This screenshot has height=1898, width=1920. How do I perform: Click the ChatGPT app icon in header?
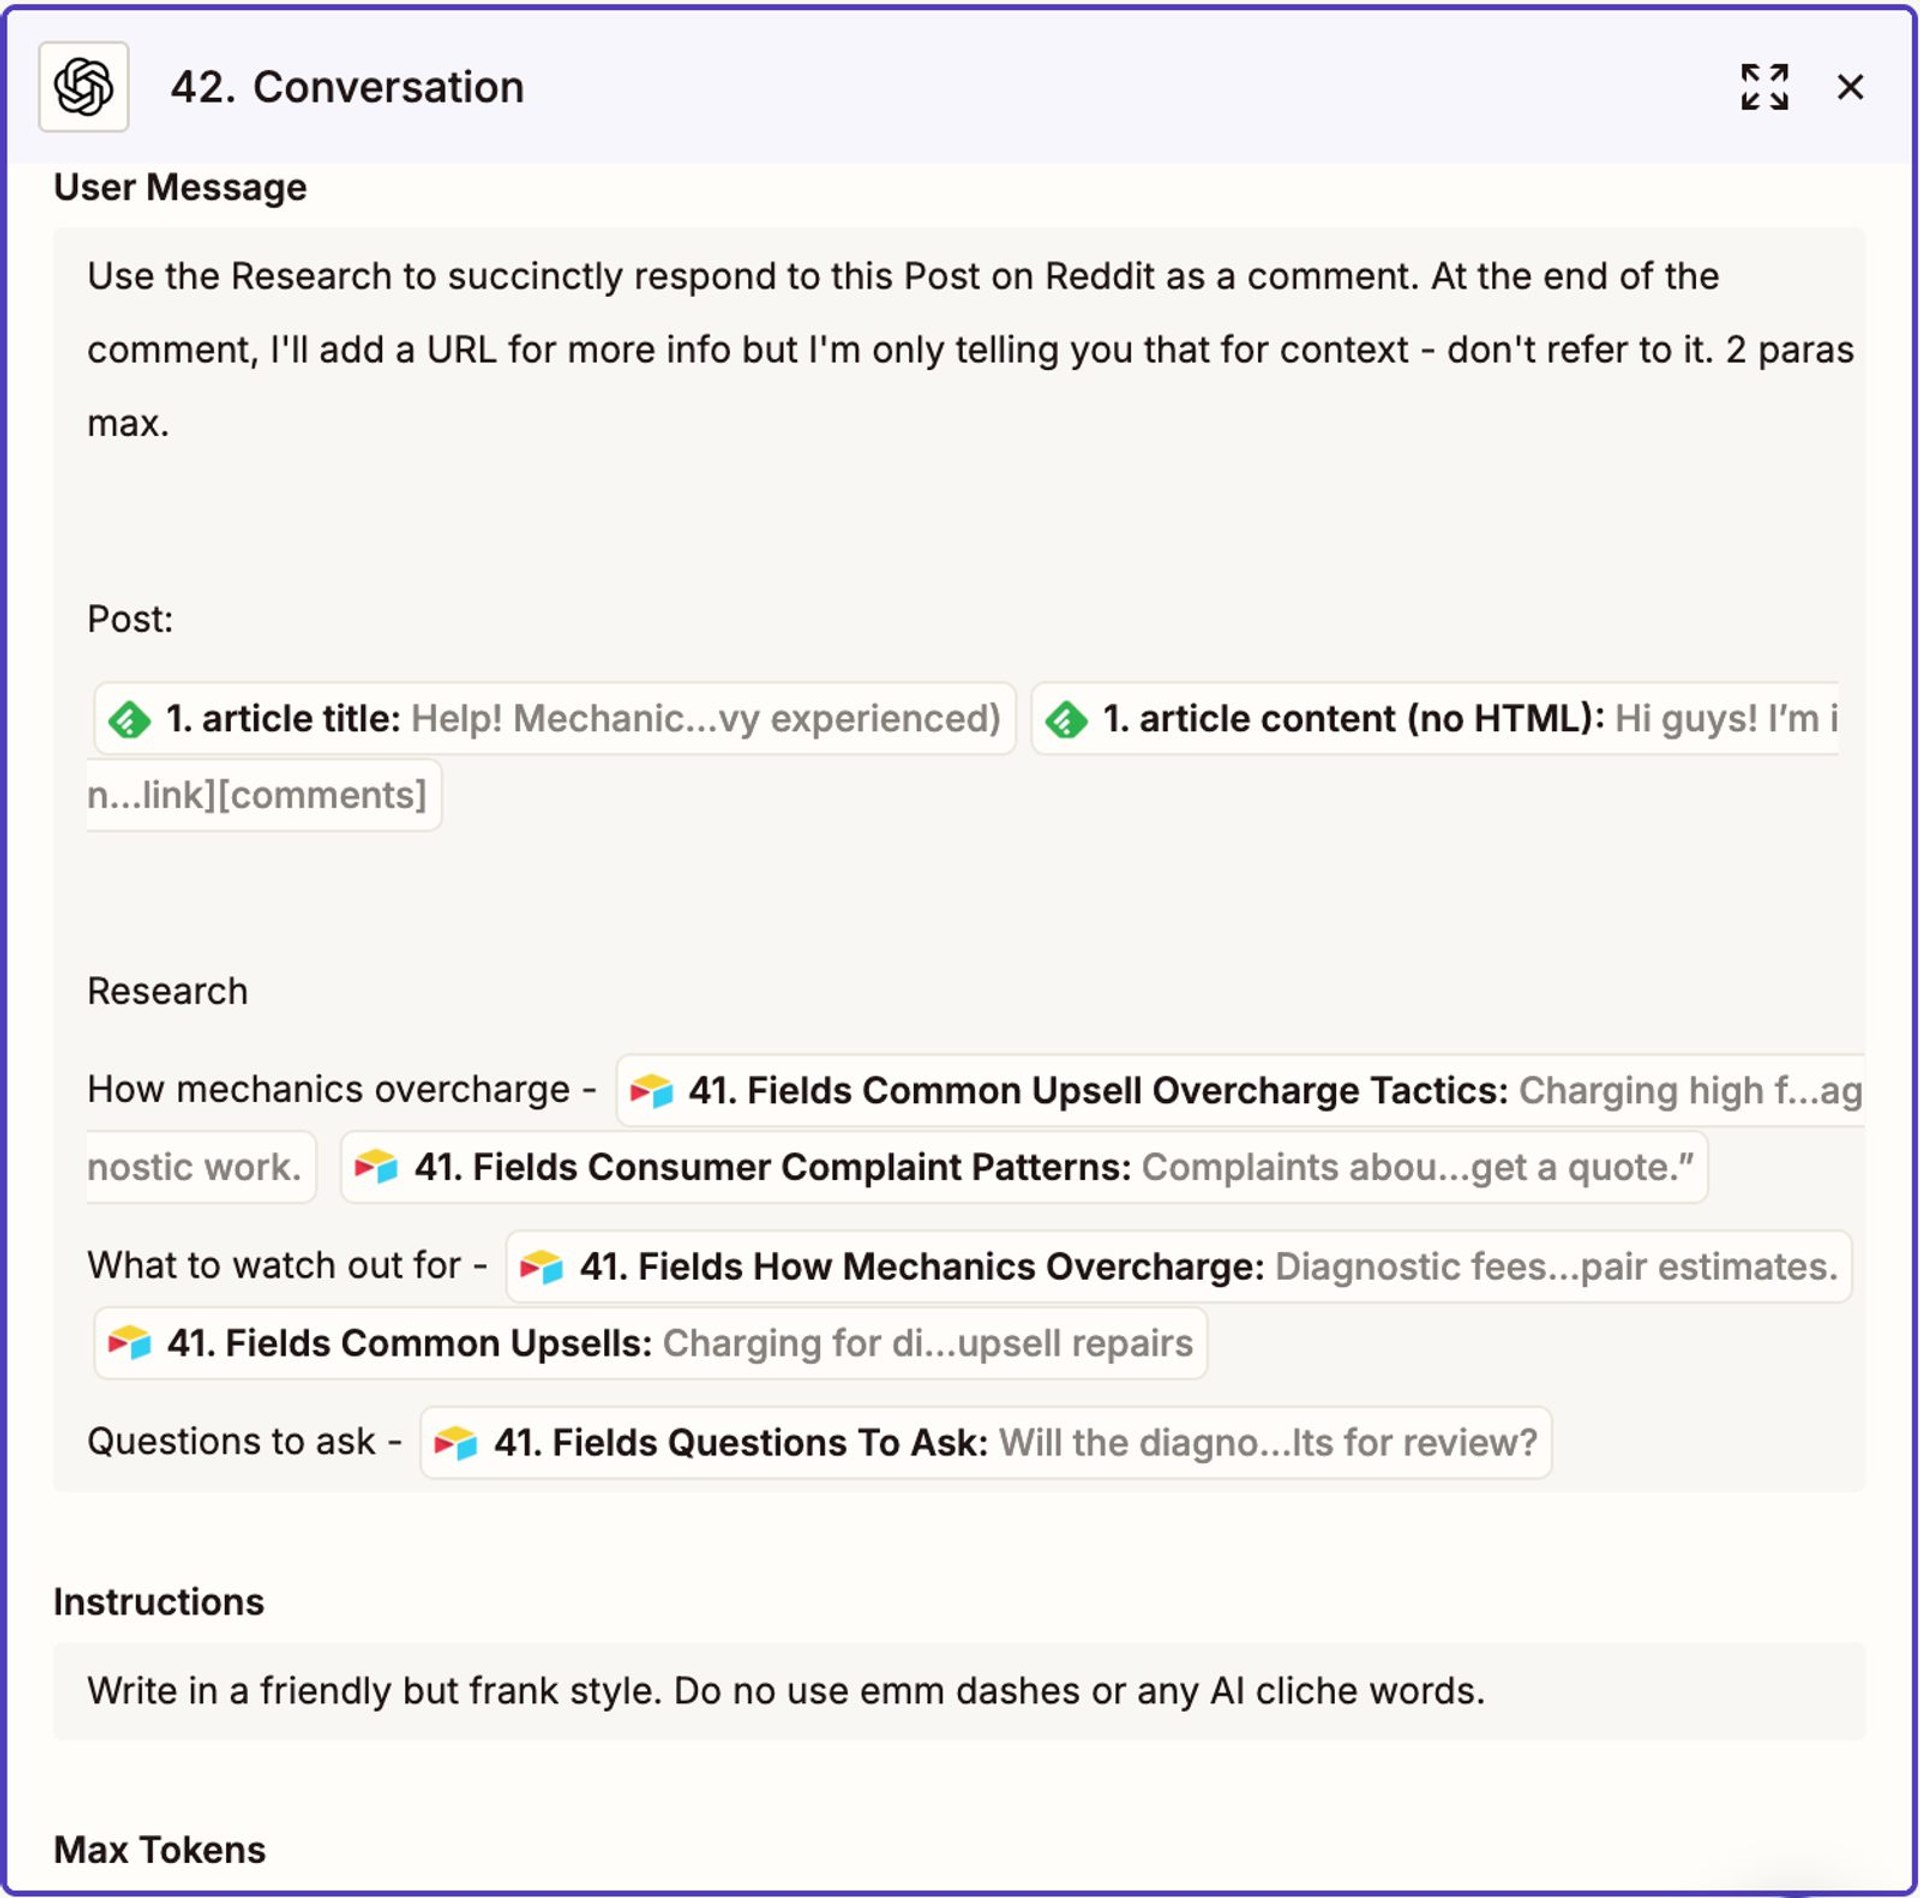tap(84, 87)
